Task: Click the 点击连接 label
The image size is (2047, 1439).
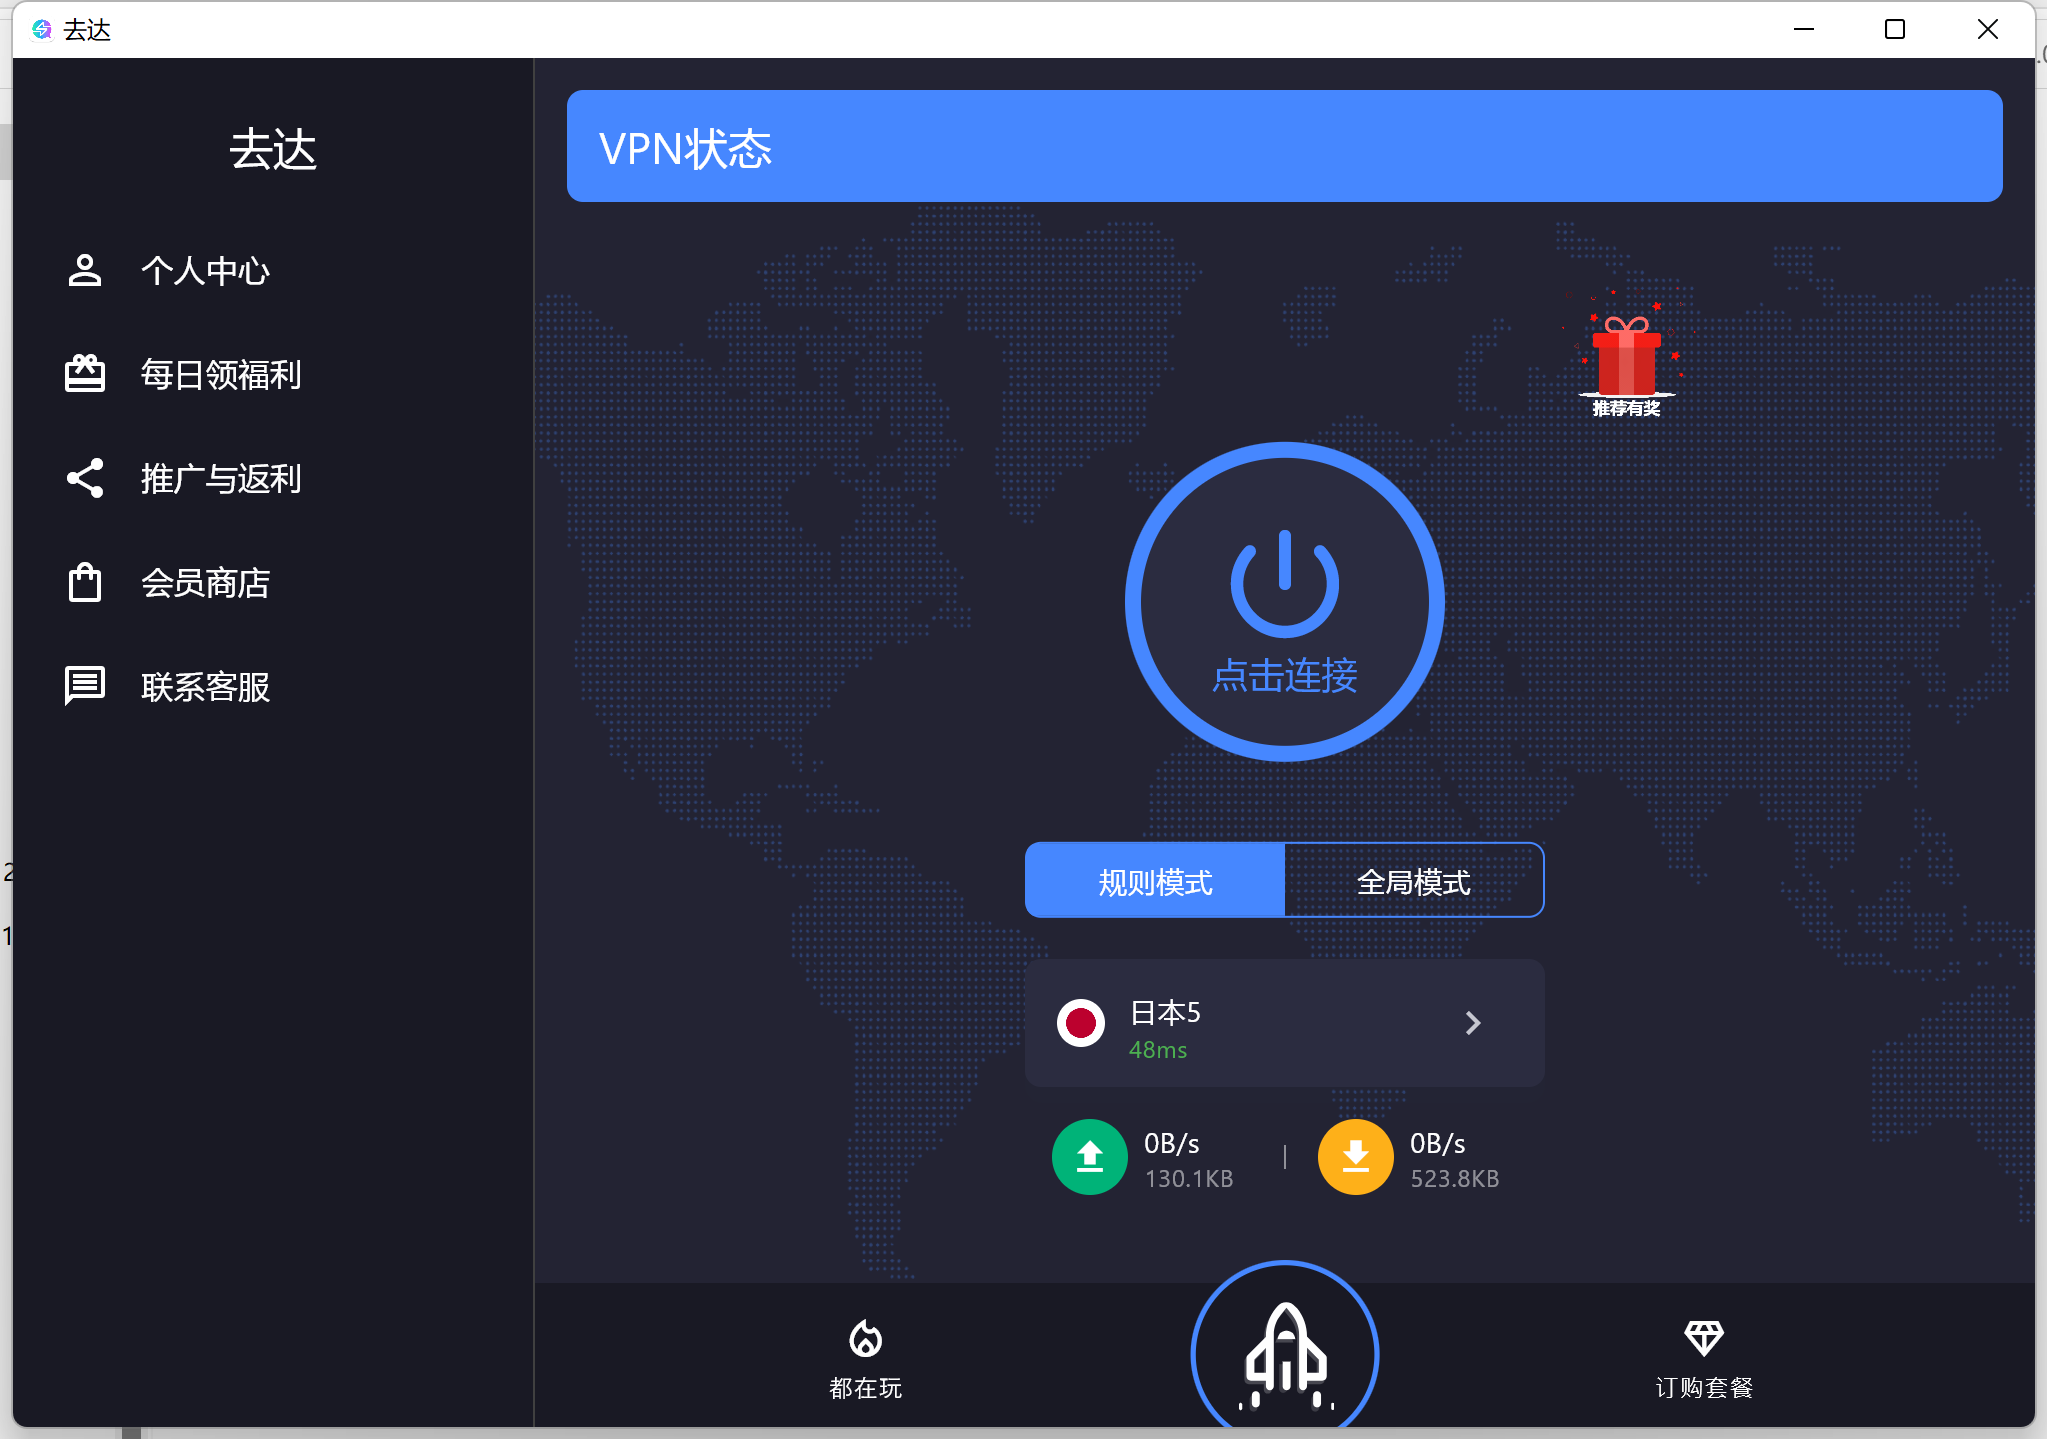Action: [x=1285, y=676]
